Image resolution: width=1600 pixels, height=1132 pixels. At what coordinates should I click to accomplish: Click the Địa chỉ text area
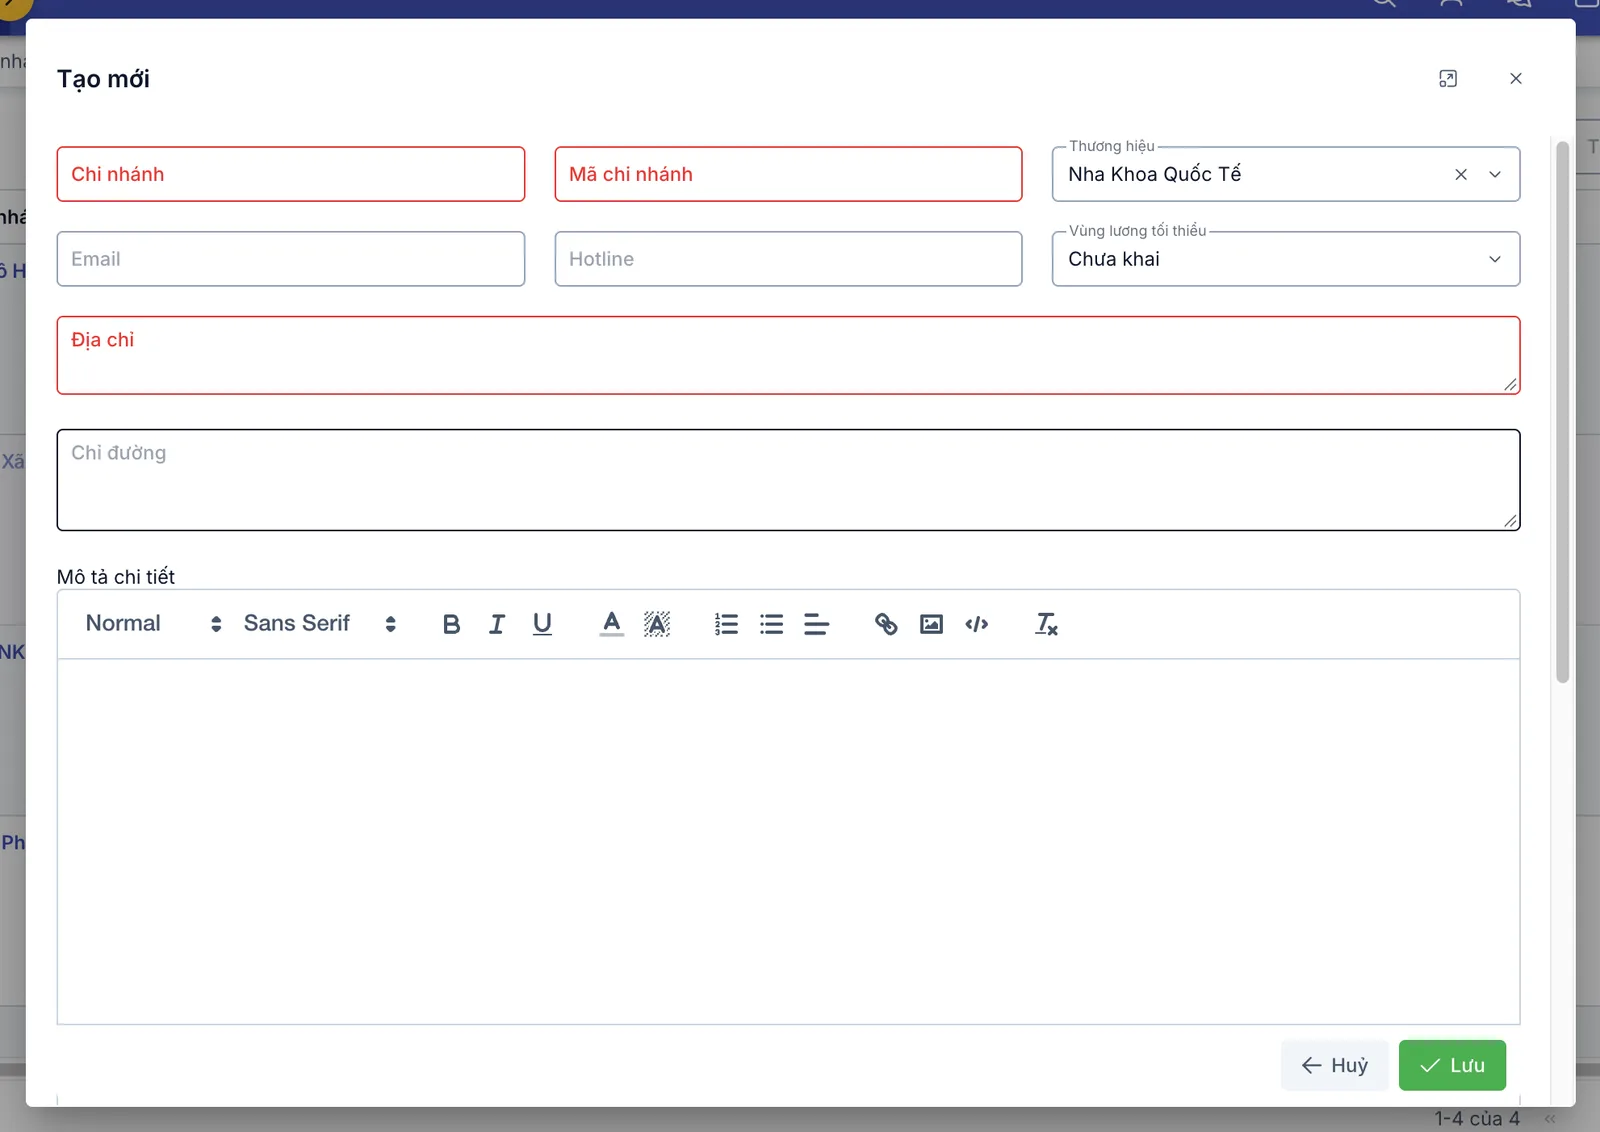pyautogui.click(x=788, y=355)
